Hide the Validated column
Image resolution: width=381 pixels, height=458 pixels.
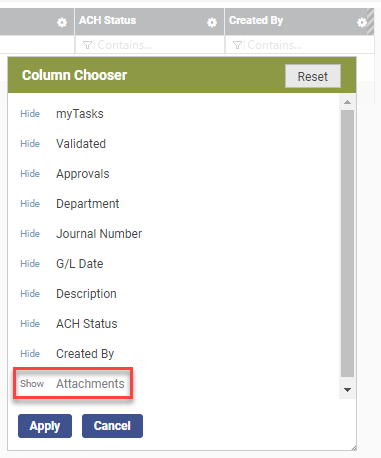[x=30, y=144]
